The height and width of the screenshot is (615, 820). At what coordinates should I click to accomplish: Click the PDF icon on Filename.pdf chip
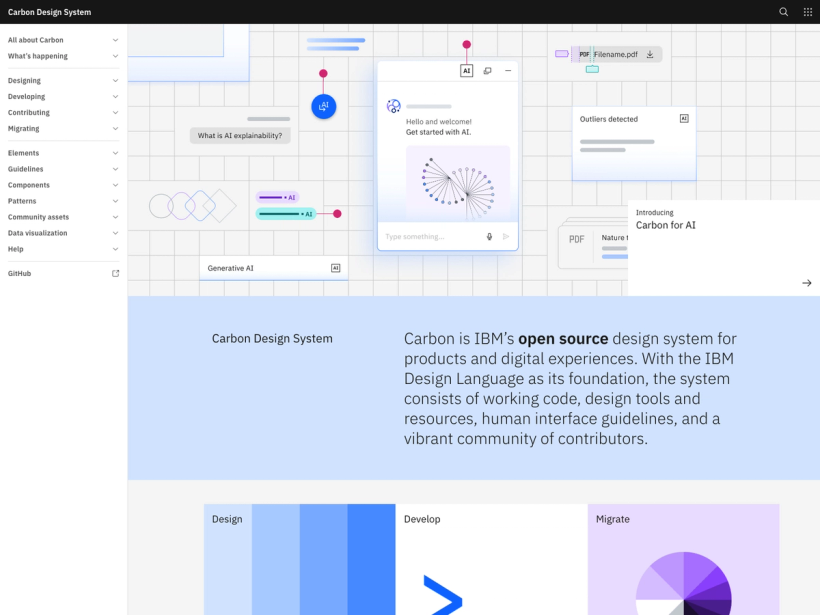coord(584,54)
